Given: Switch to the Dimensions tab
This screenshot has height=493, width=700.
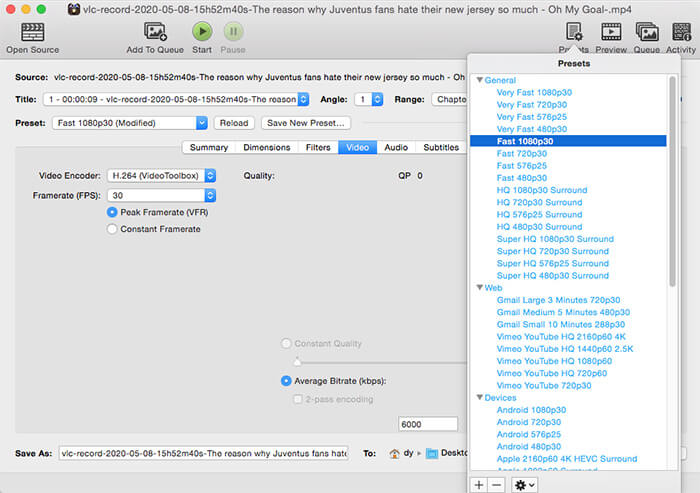Looking at the screenshot, I should 267,147.
